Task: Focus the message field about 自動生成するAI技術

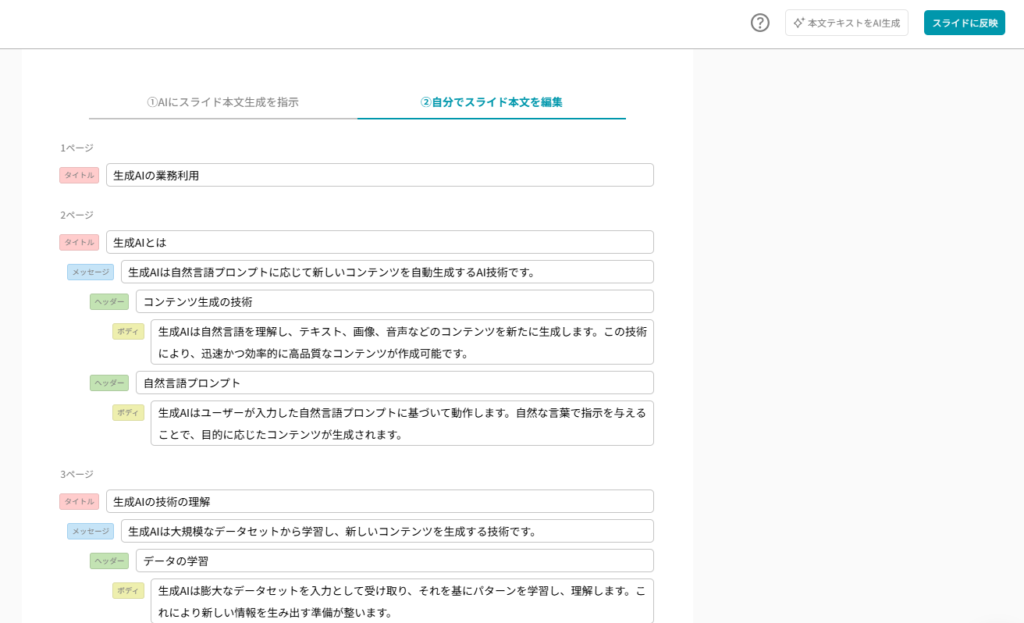Action: 386,272
